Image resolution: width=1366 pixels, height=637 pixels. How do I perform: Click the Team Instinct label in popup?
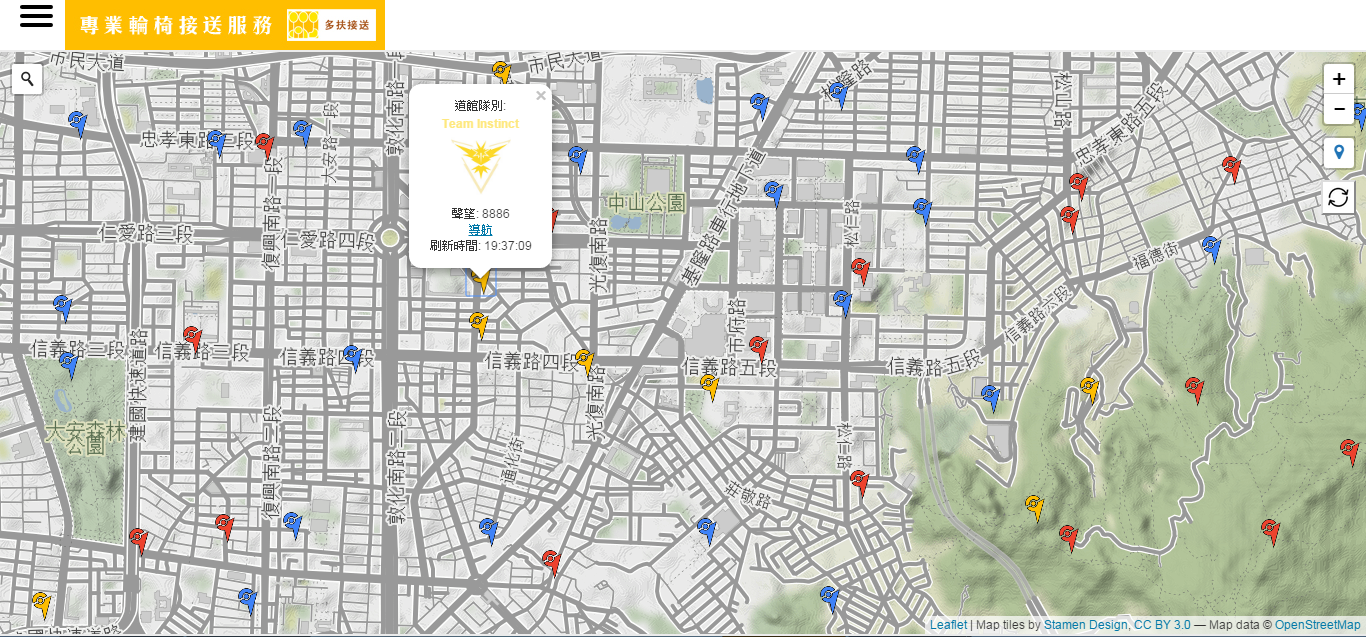480,124
